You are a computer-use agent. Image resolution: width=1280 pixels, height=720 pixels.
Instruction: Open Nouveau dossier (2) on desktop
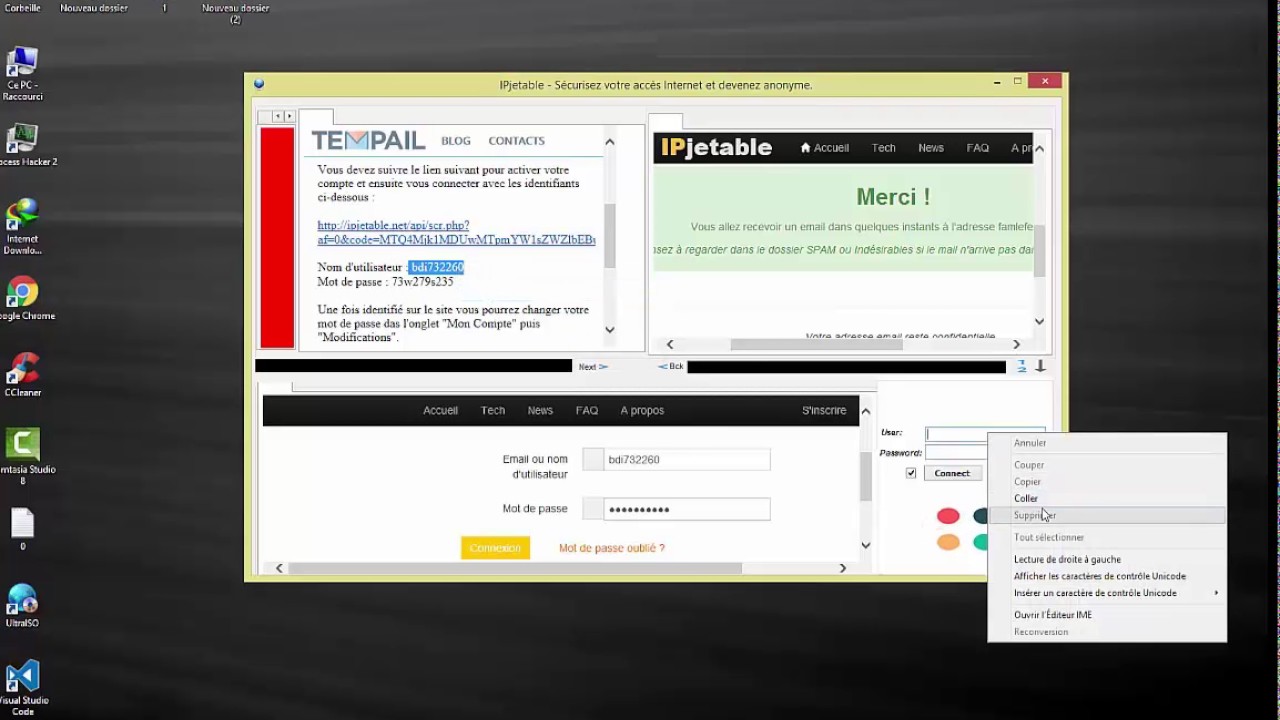tap(235, 13)
